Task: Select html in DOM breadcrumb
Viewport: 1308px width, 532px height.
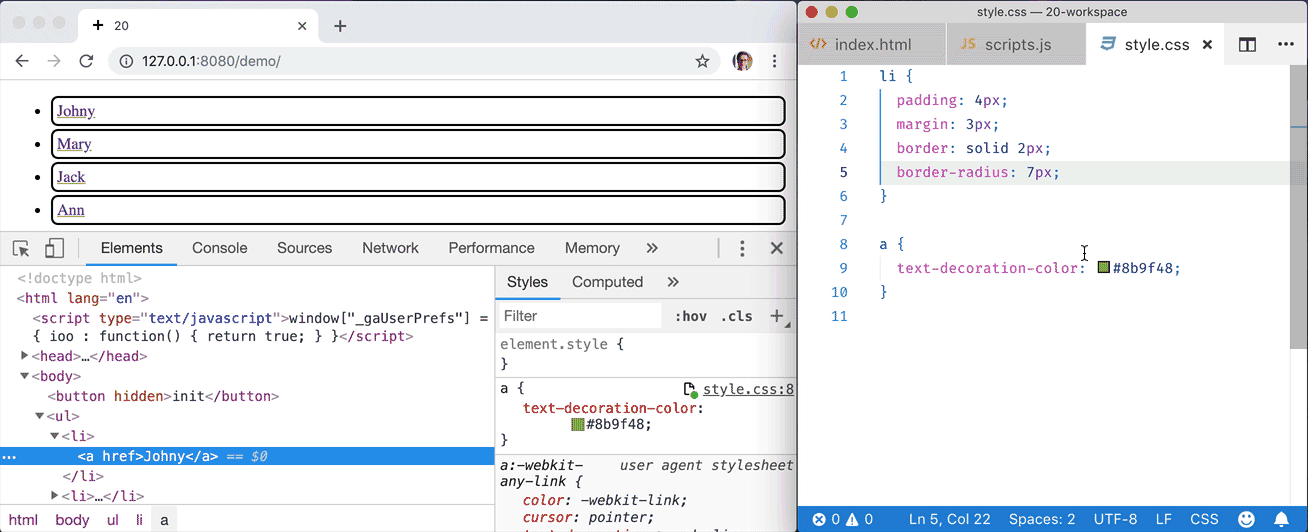Action: [x=23, y=520]
